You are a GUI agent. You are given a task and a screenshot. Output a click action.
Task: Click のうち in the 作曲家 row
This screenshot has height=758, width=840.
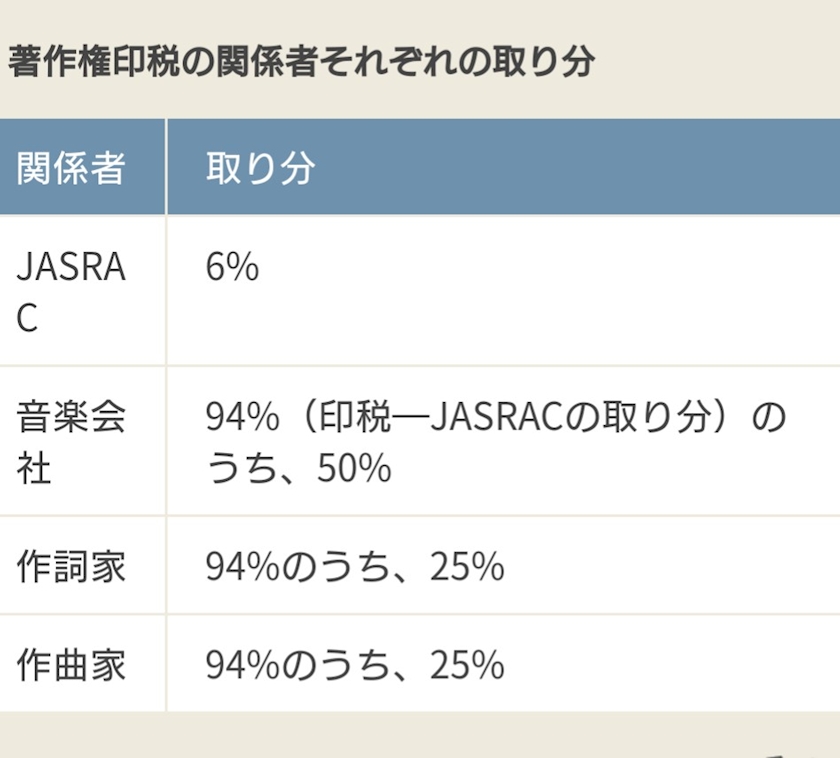pos(335,665)
